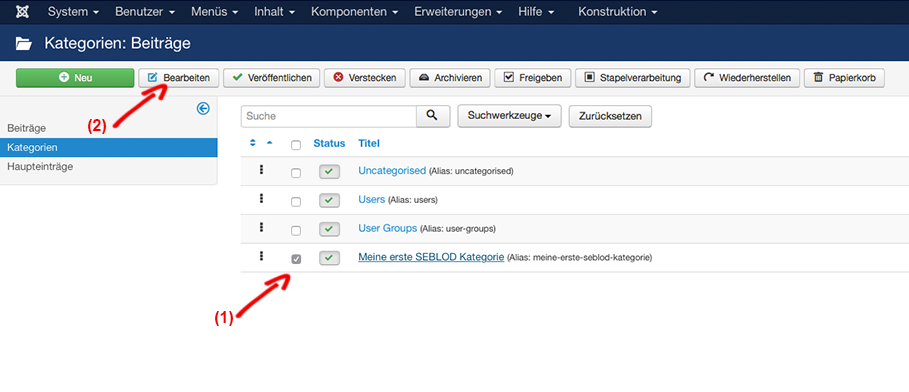Click '(Alias: meine-erste-seblod-kategorie)' text
Viewport: 909px width, 392px height.
tap(580, 257)
